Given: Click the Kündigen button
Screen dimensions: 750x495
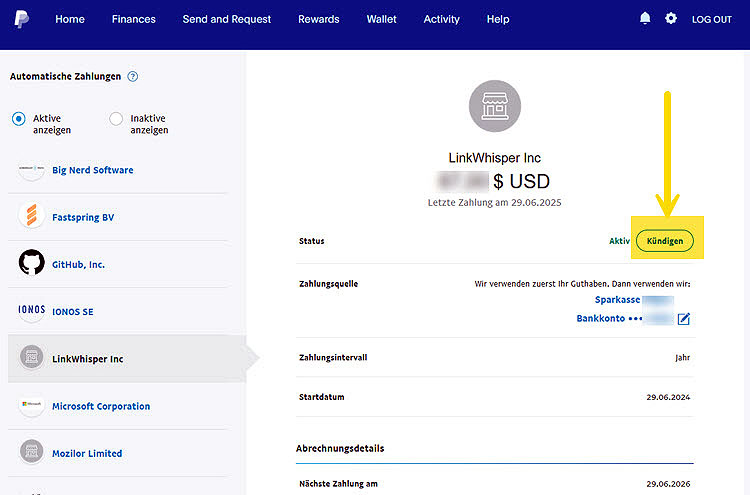Looking at the screenshot, I should [665, 241].
